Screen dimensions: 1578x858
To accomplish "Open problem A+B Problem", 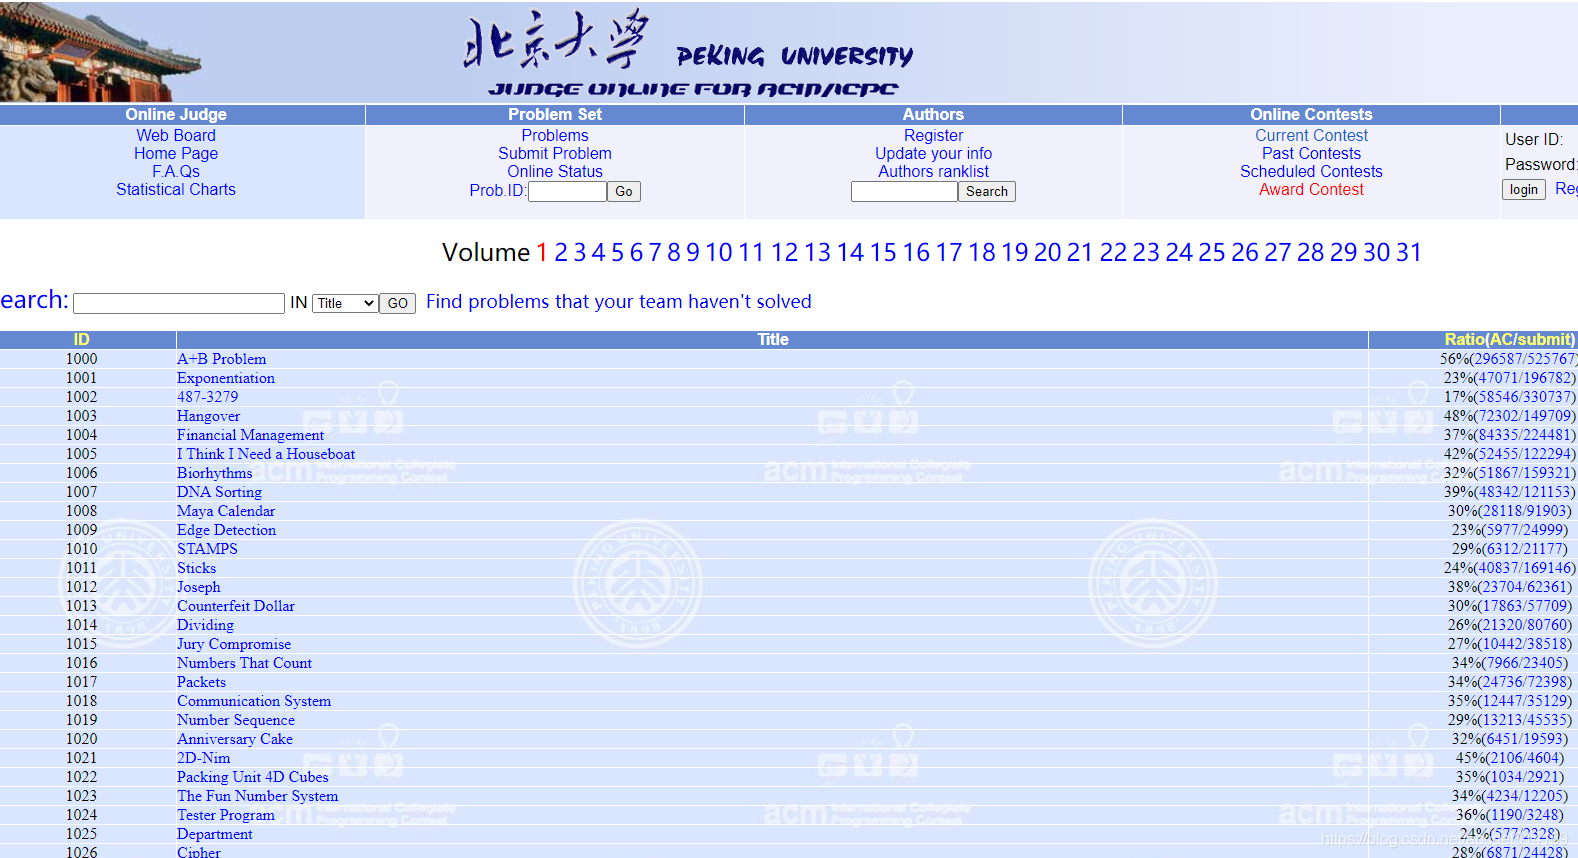I will [222, 359].
